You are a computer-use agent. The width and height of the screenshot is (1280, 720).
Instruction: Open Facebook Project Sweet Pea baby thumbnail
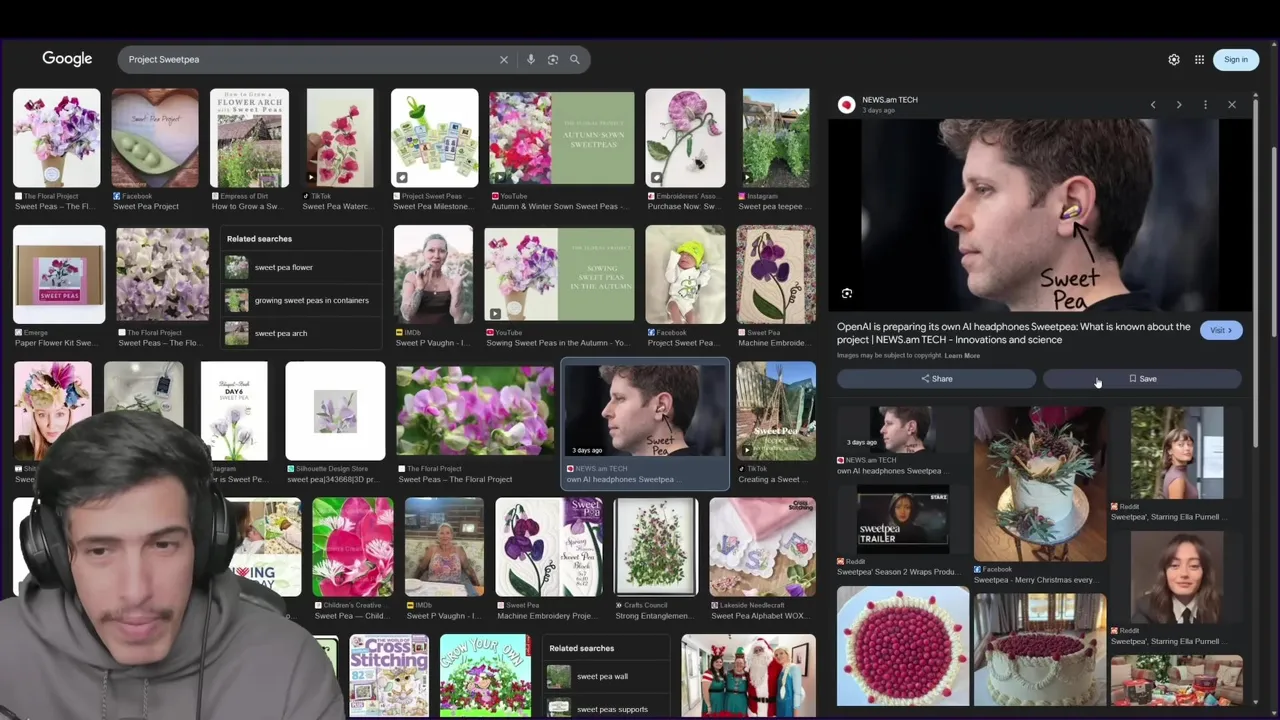[685, 275]
